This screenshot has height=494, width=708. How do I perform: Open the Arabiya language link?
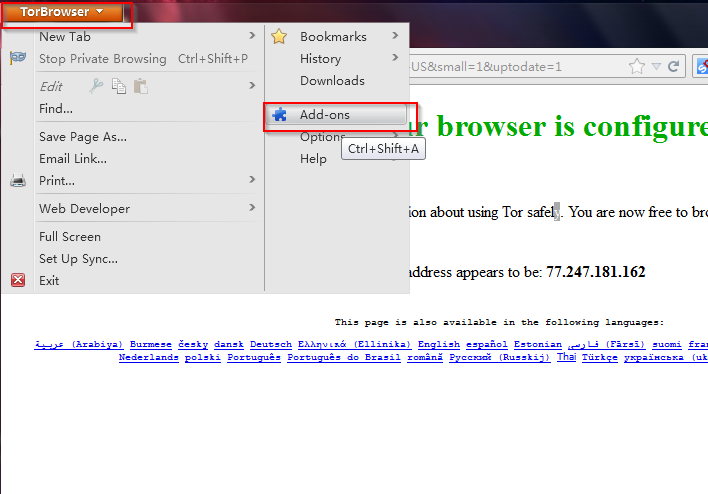79,344
